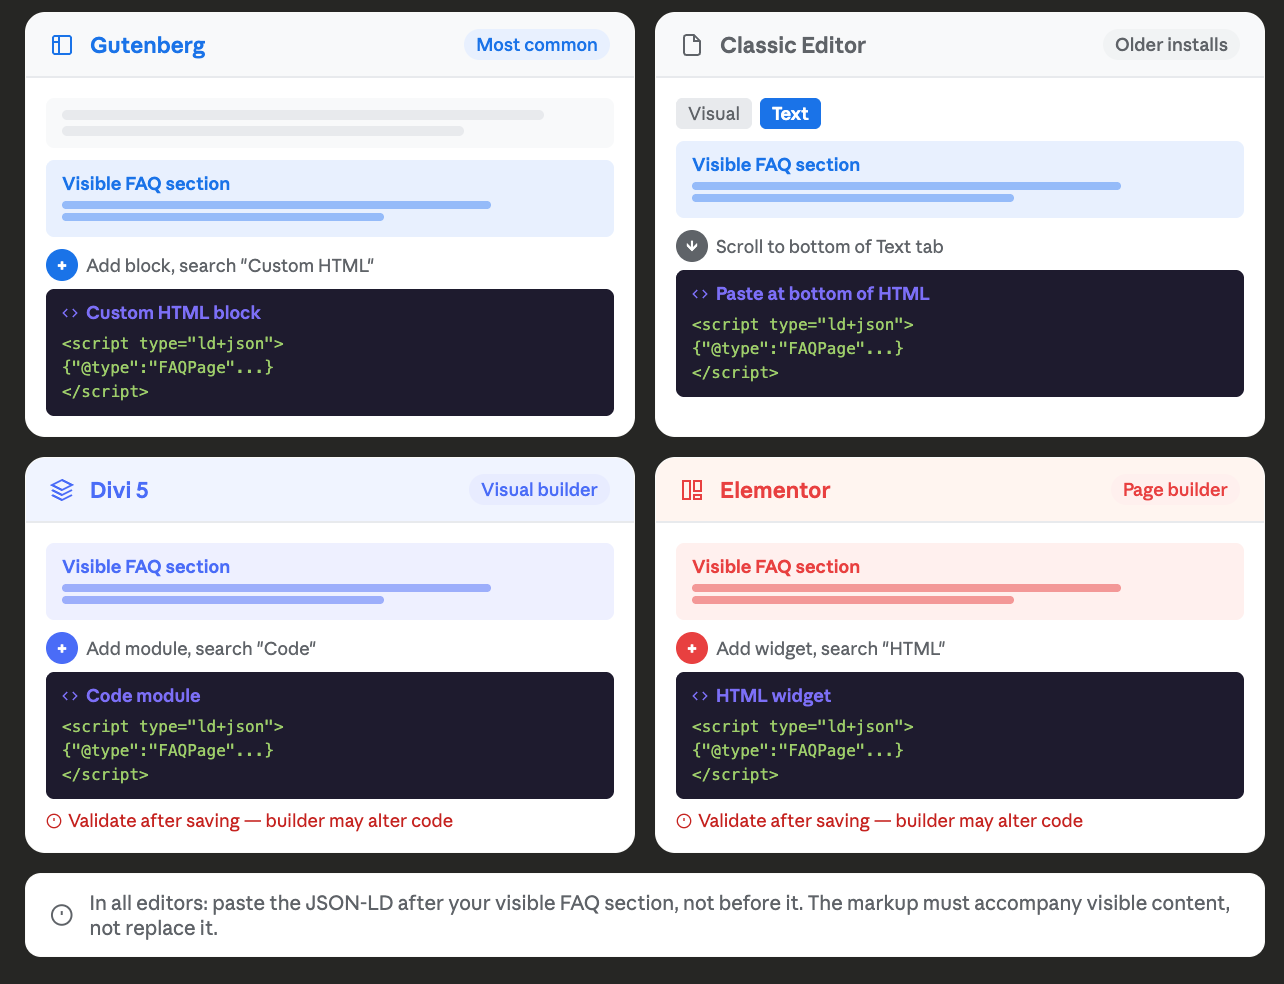
Task: Click the Paste at bottom of HTML label
Action: click(822, 294)
